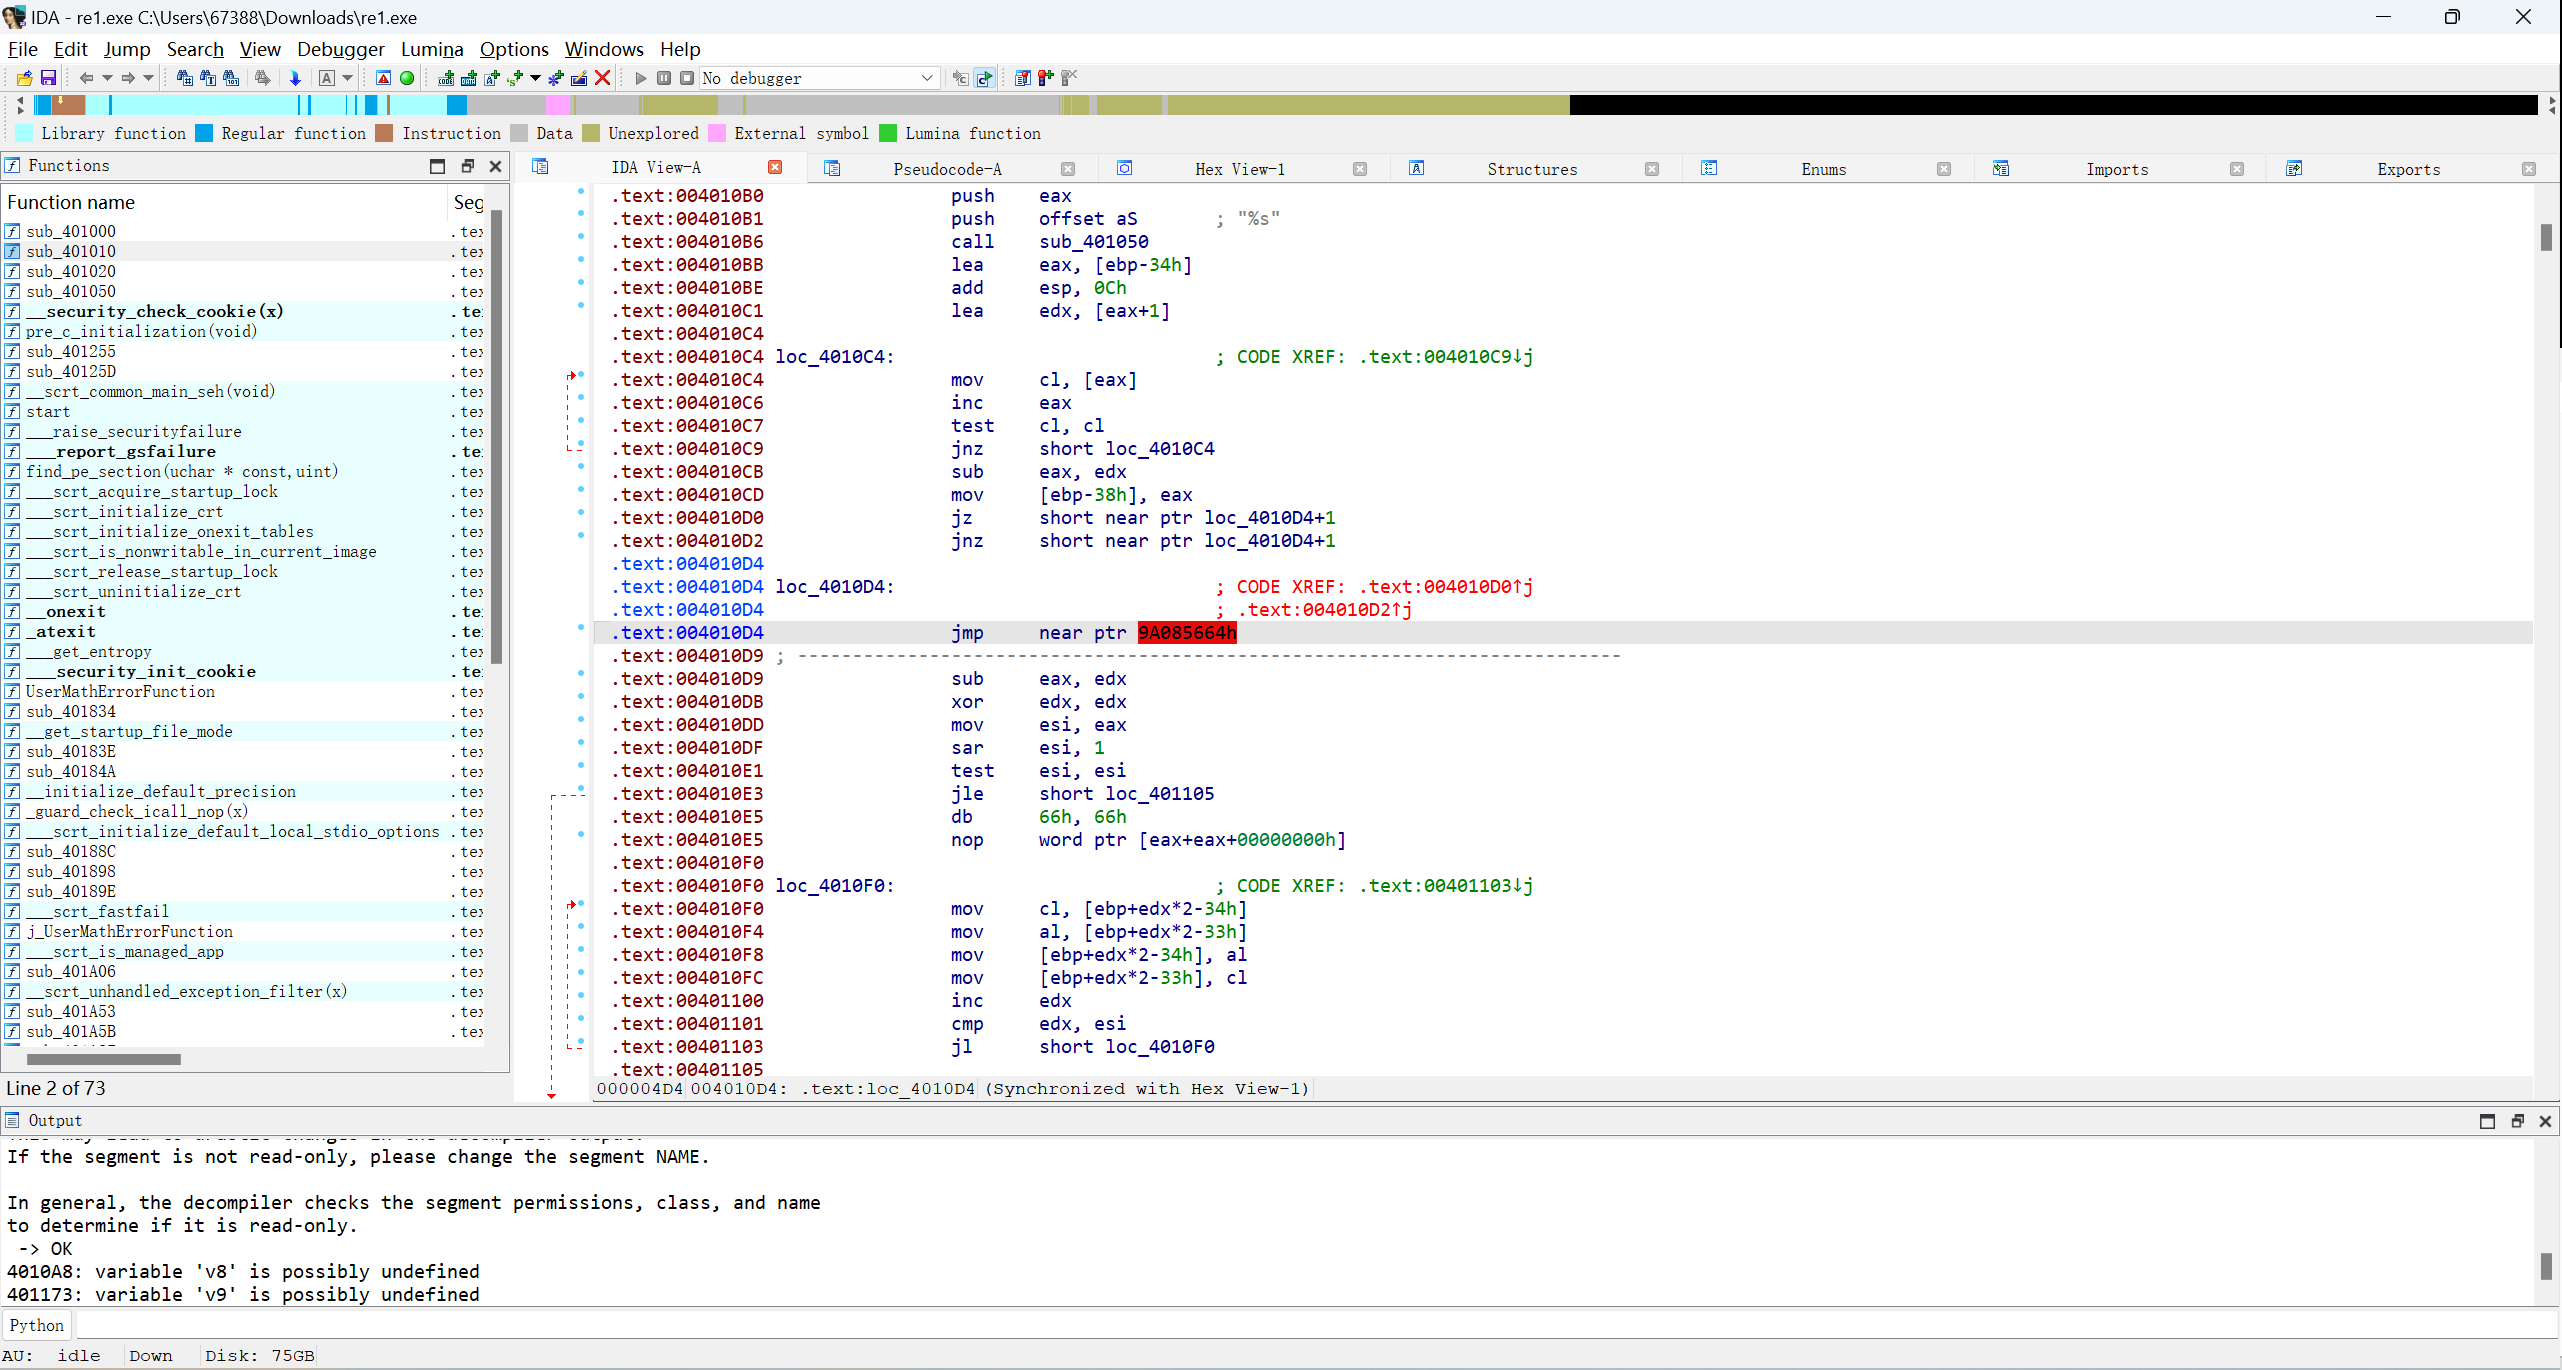Click the red X delete toolbar icon
The image size is (2562, 1370).
click(x=602, y=78)
